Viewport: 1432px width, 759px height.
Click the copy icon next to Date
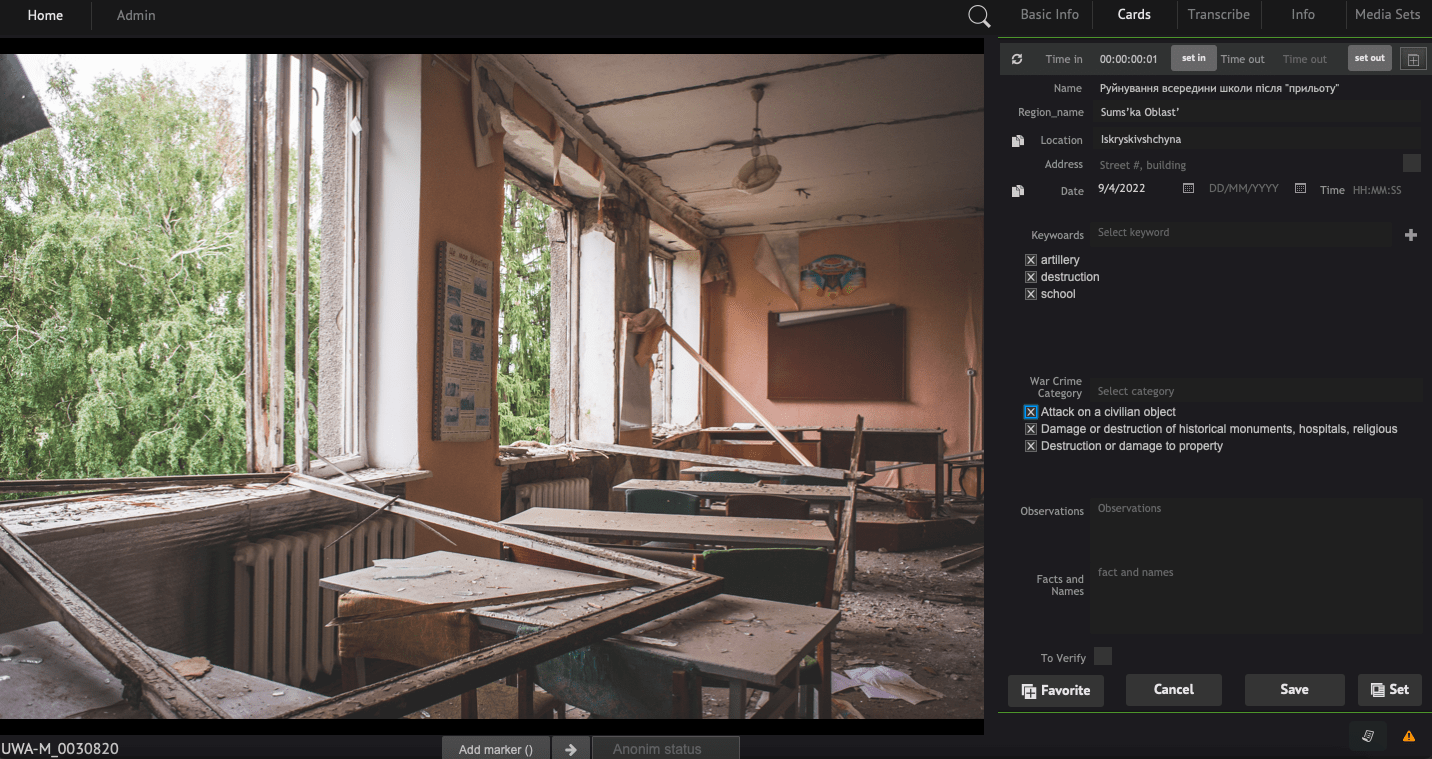[x=1018, y=191]
